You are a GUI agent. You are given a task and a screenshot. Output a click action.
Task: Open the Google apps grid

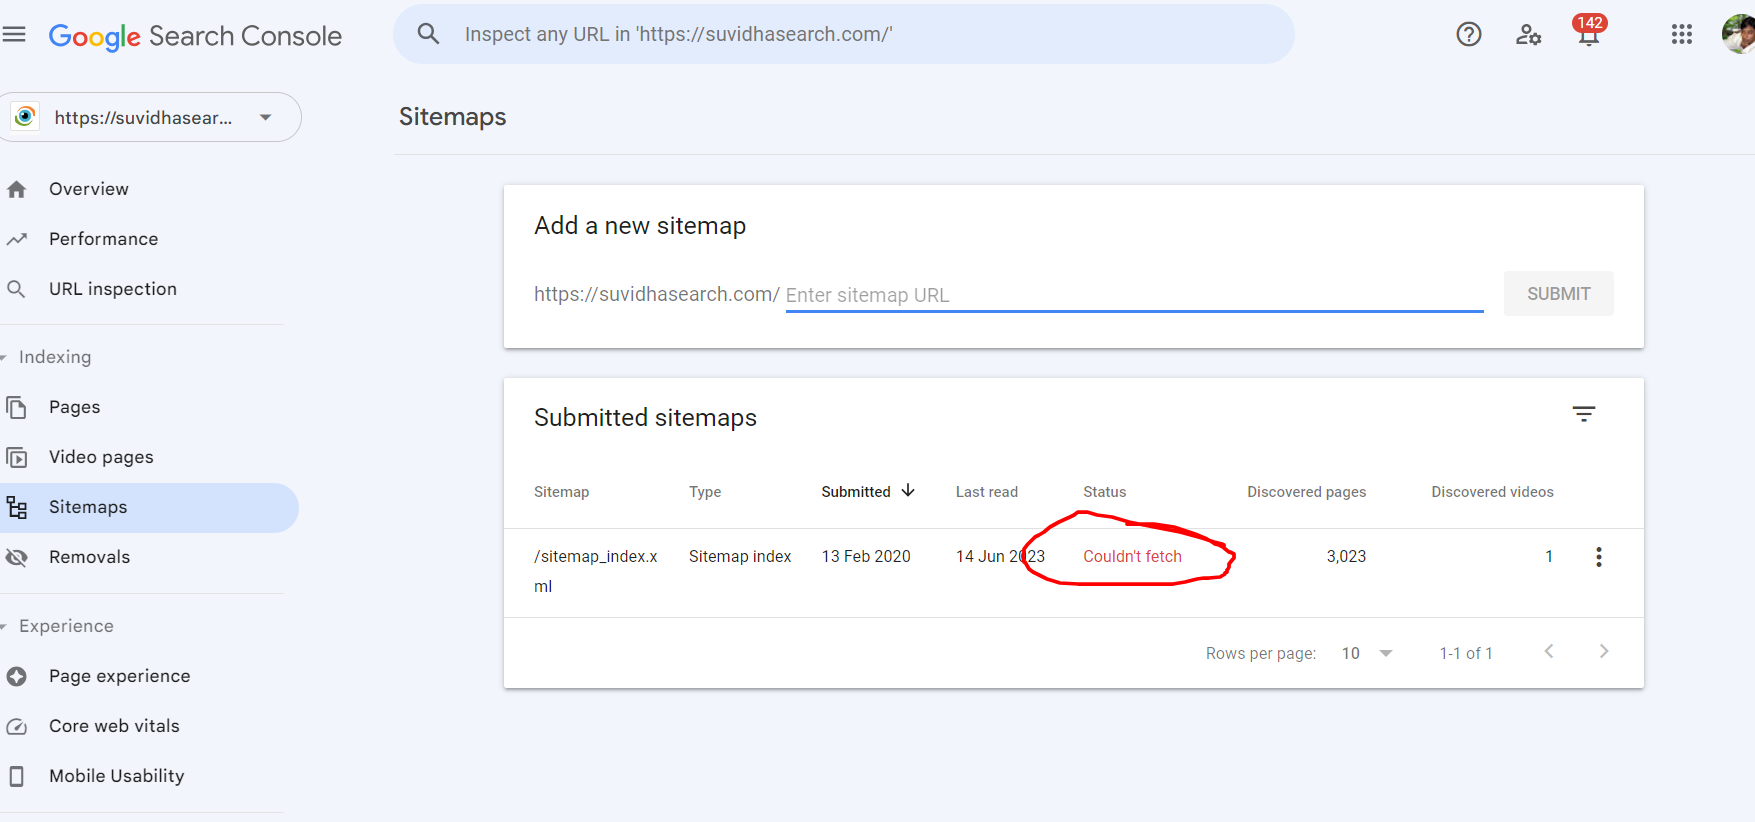[1681, 35]
